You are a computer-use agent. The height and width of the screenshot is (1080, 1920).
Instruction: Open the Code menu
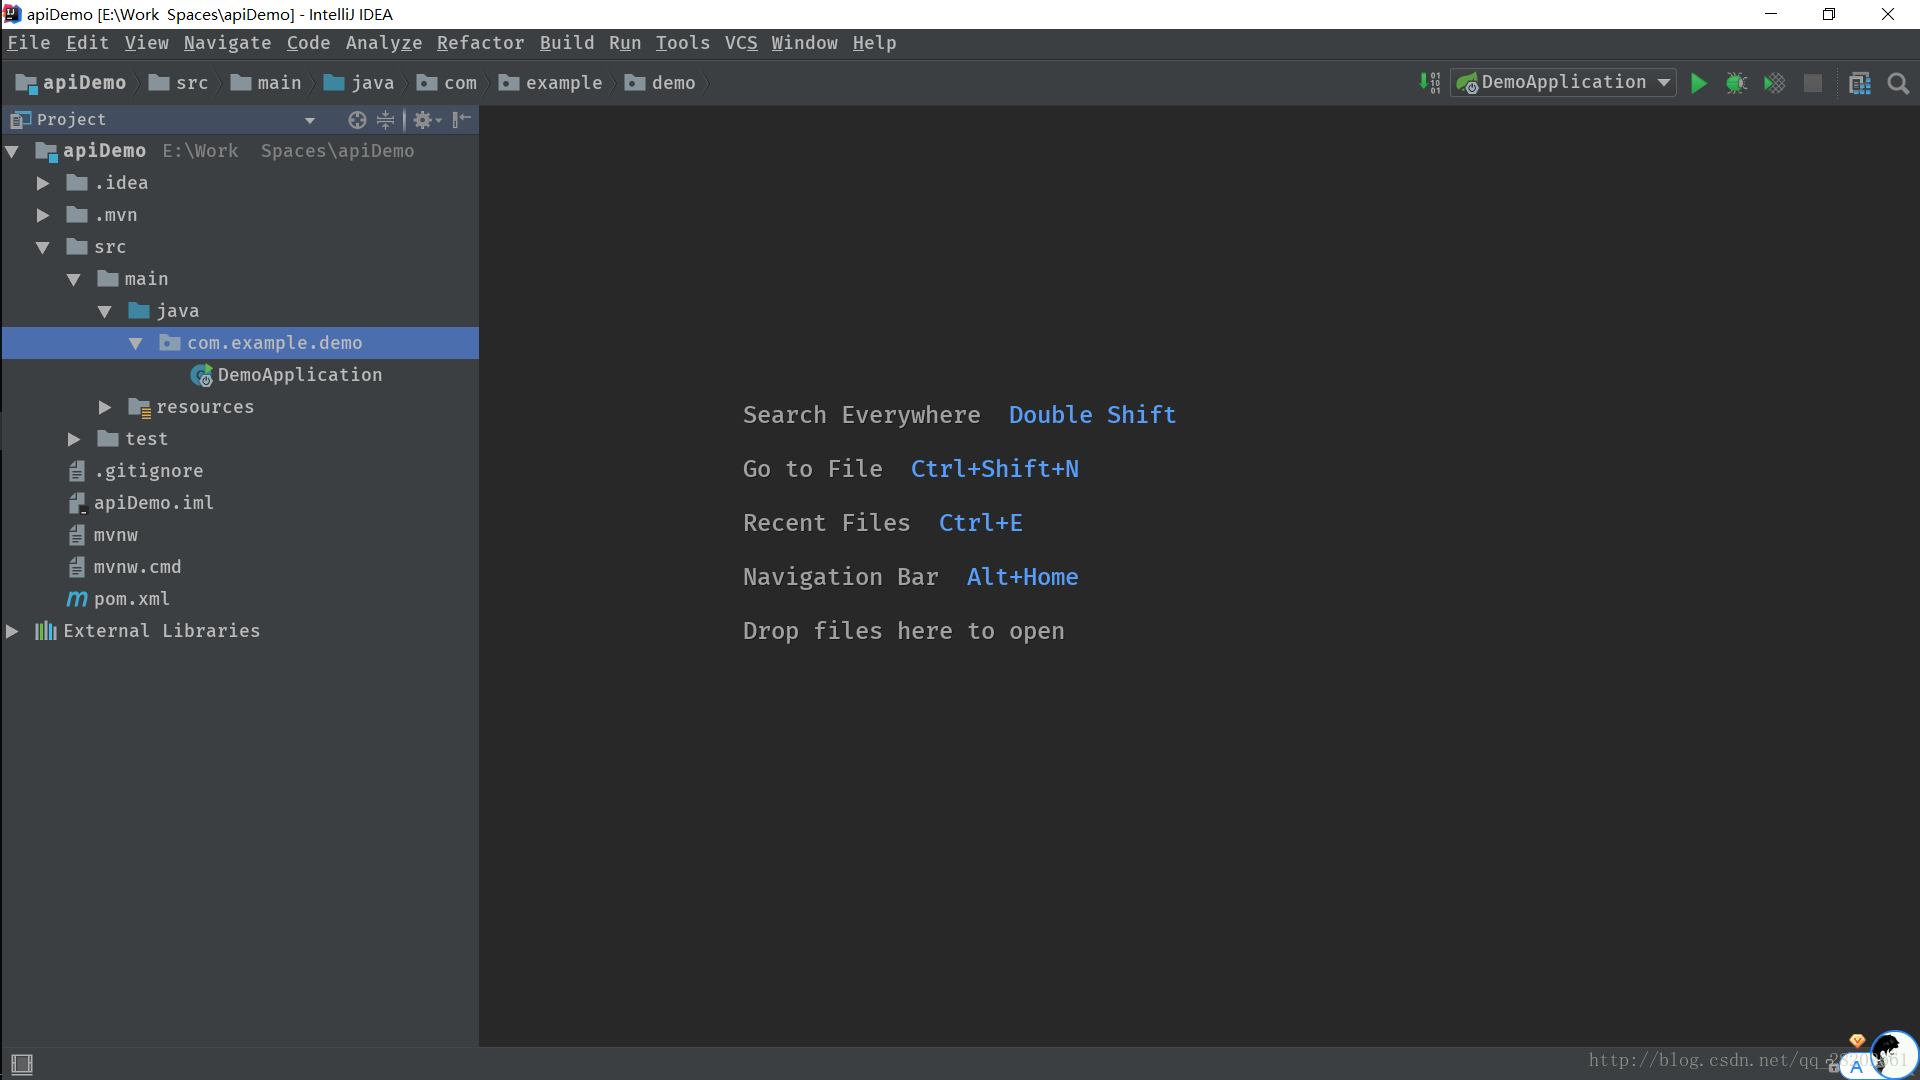pyautogui.click(x=309, y=43)
